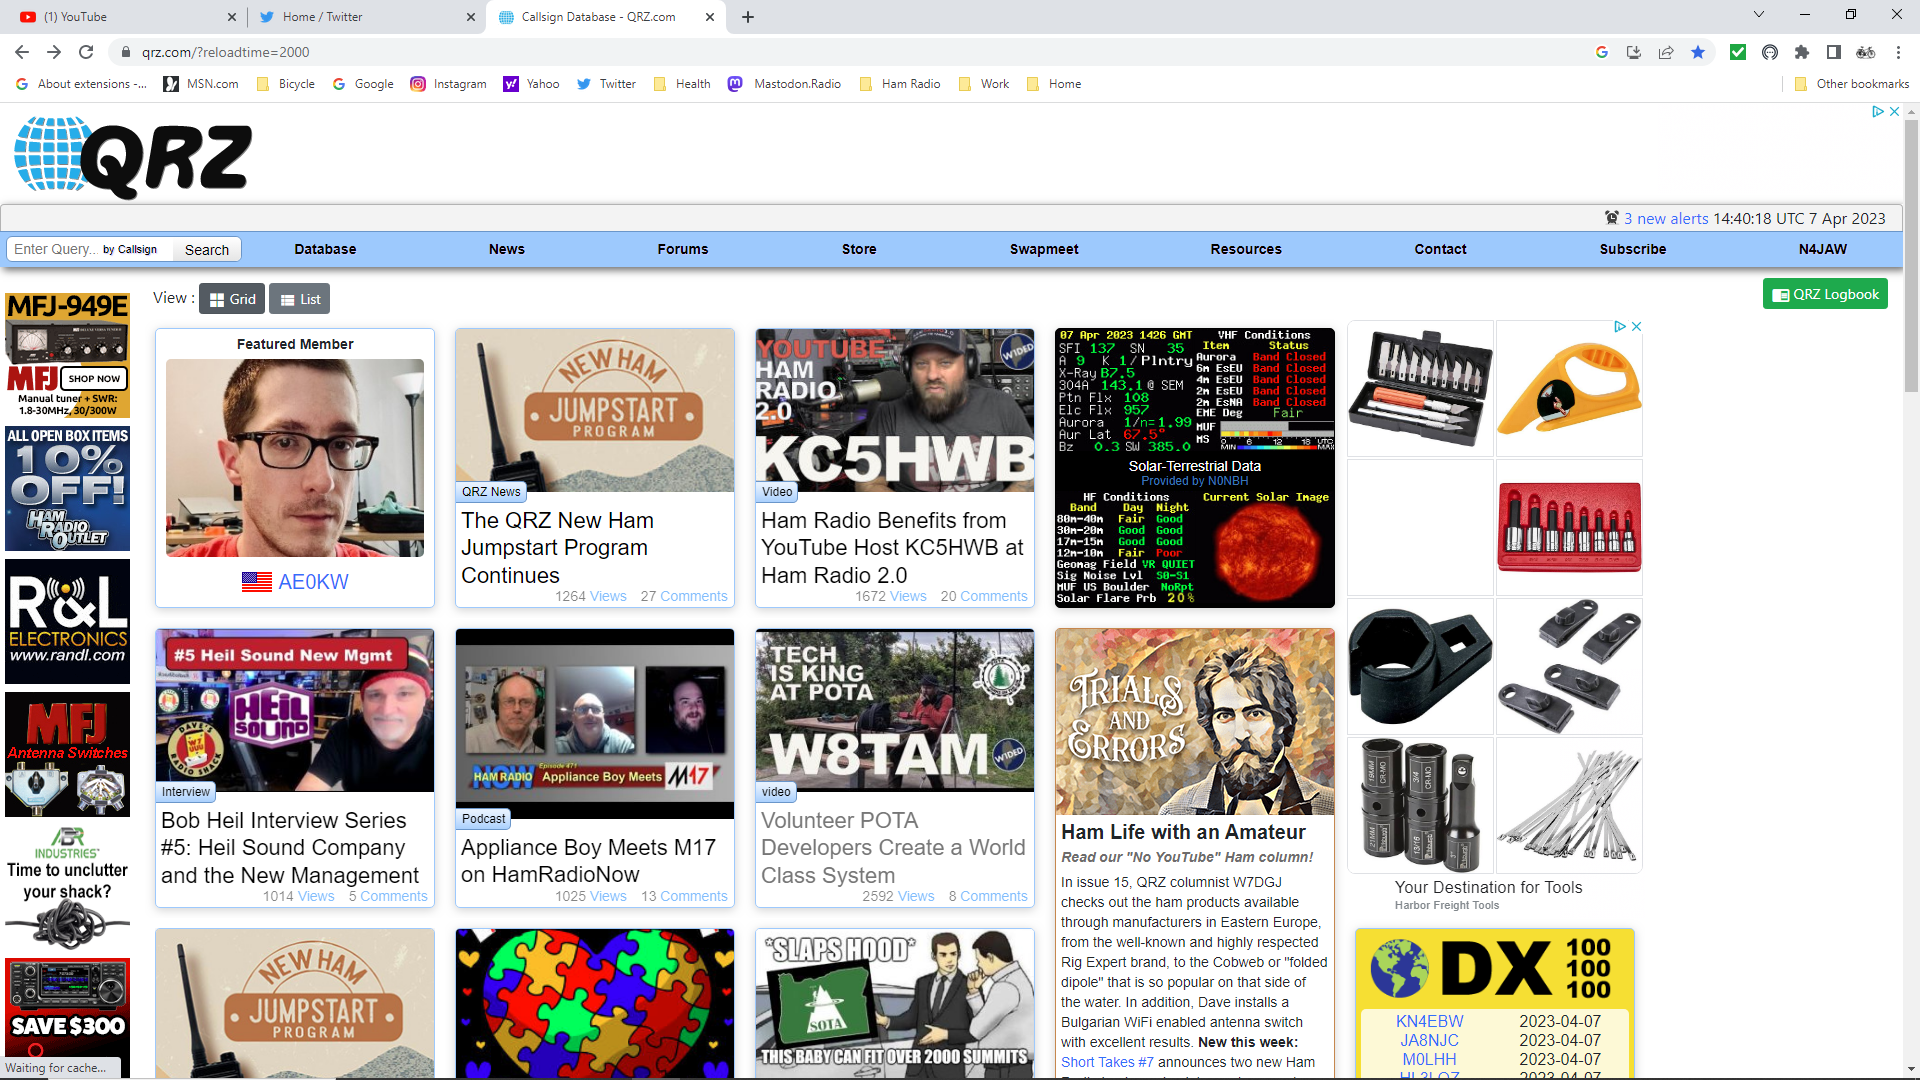
Task: Bookmark page with star icon
Action: [1698, 52]
